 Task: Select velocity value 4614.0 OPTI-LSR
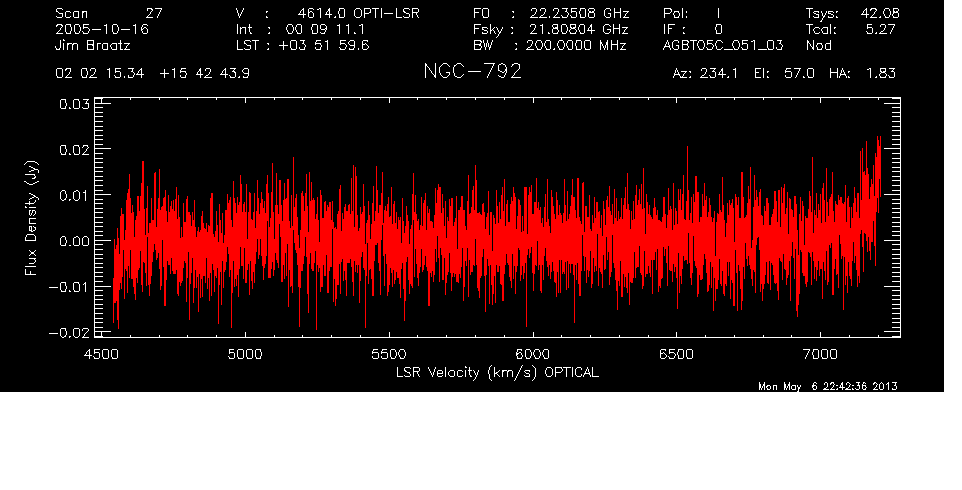[x=358, y=13]
